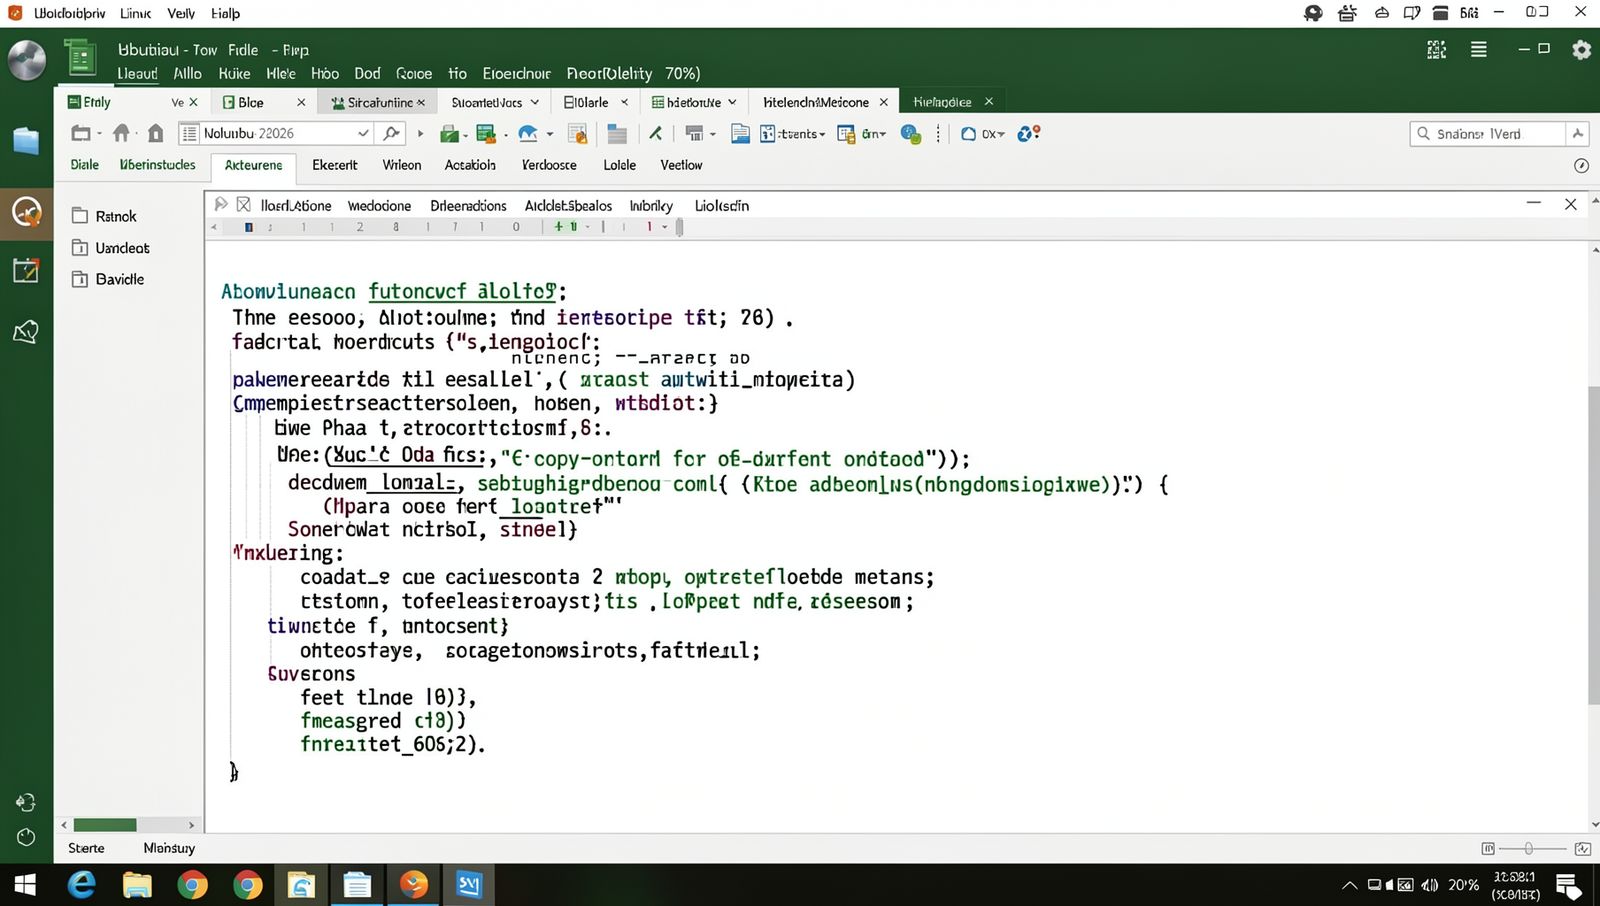1600x906 pixels.
Task: Open the Verdoosce ribbon tab
Action: [549, 165]
